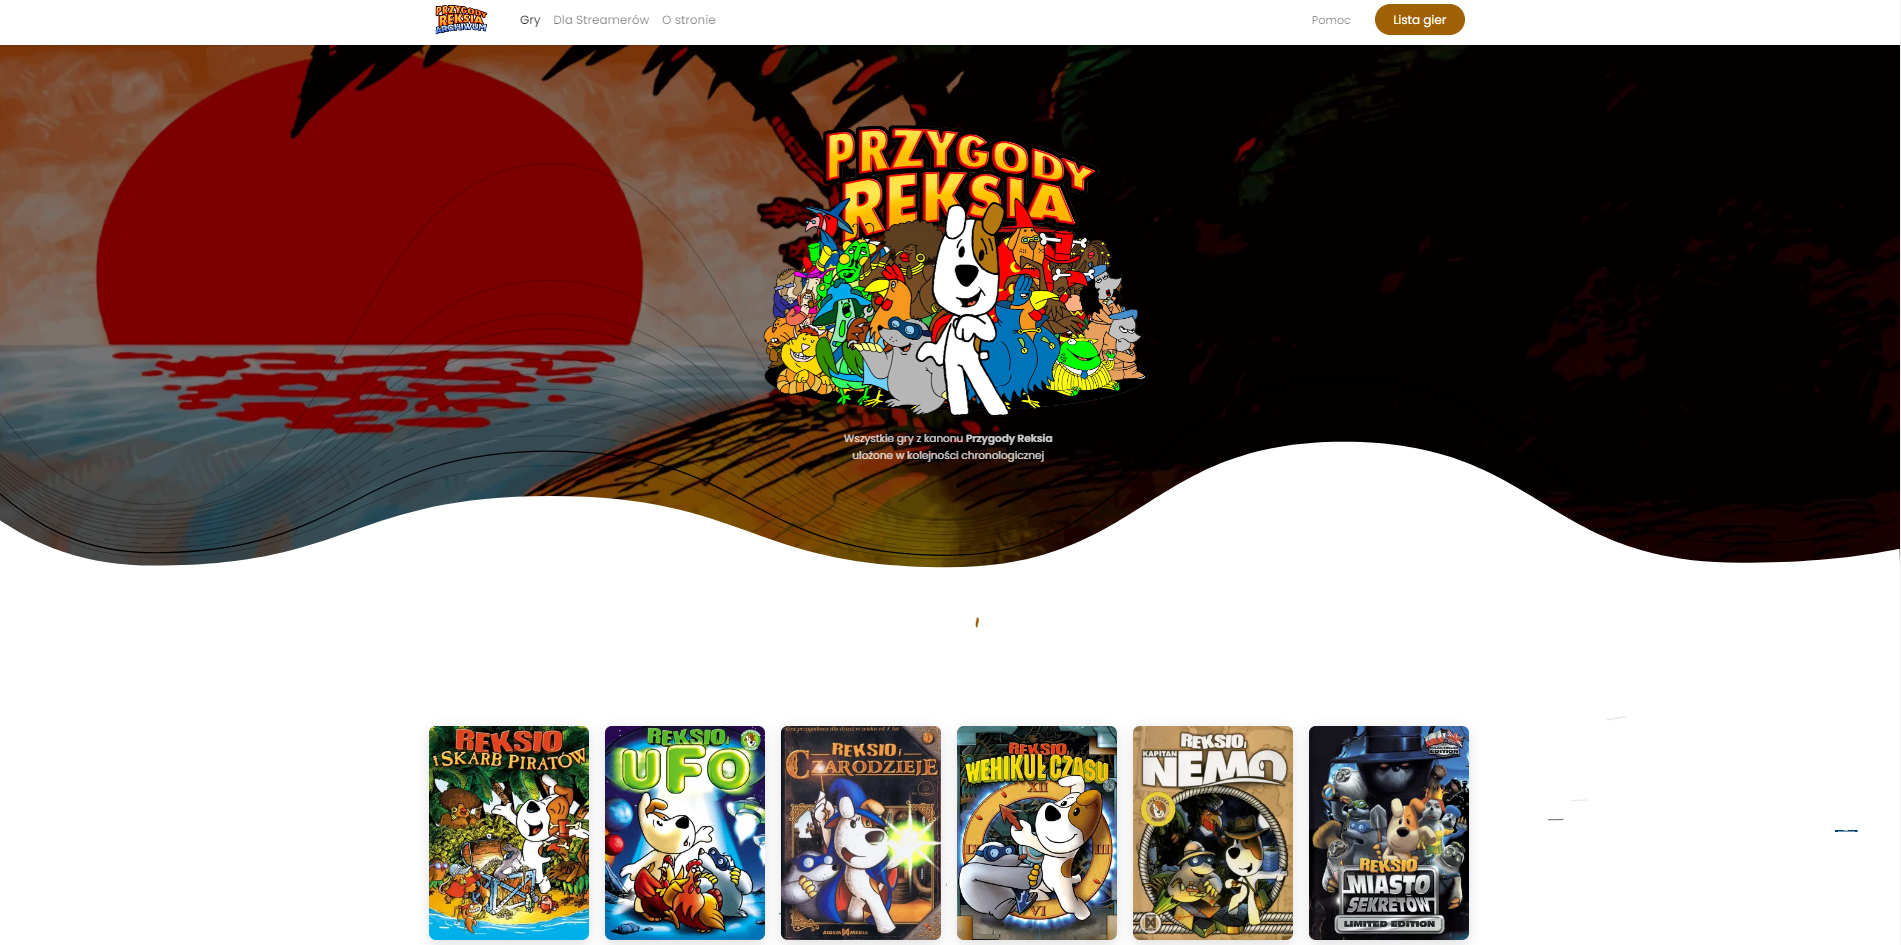Viewport: 1901px width, 945px height.
Task: Click the Aidem Media logo on Czarodzieje cover
Action: (846, 932)
